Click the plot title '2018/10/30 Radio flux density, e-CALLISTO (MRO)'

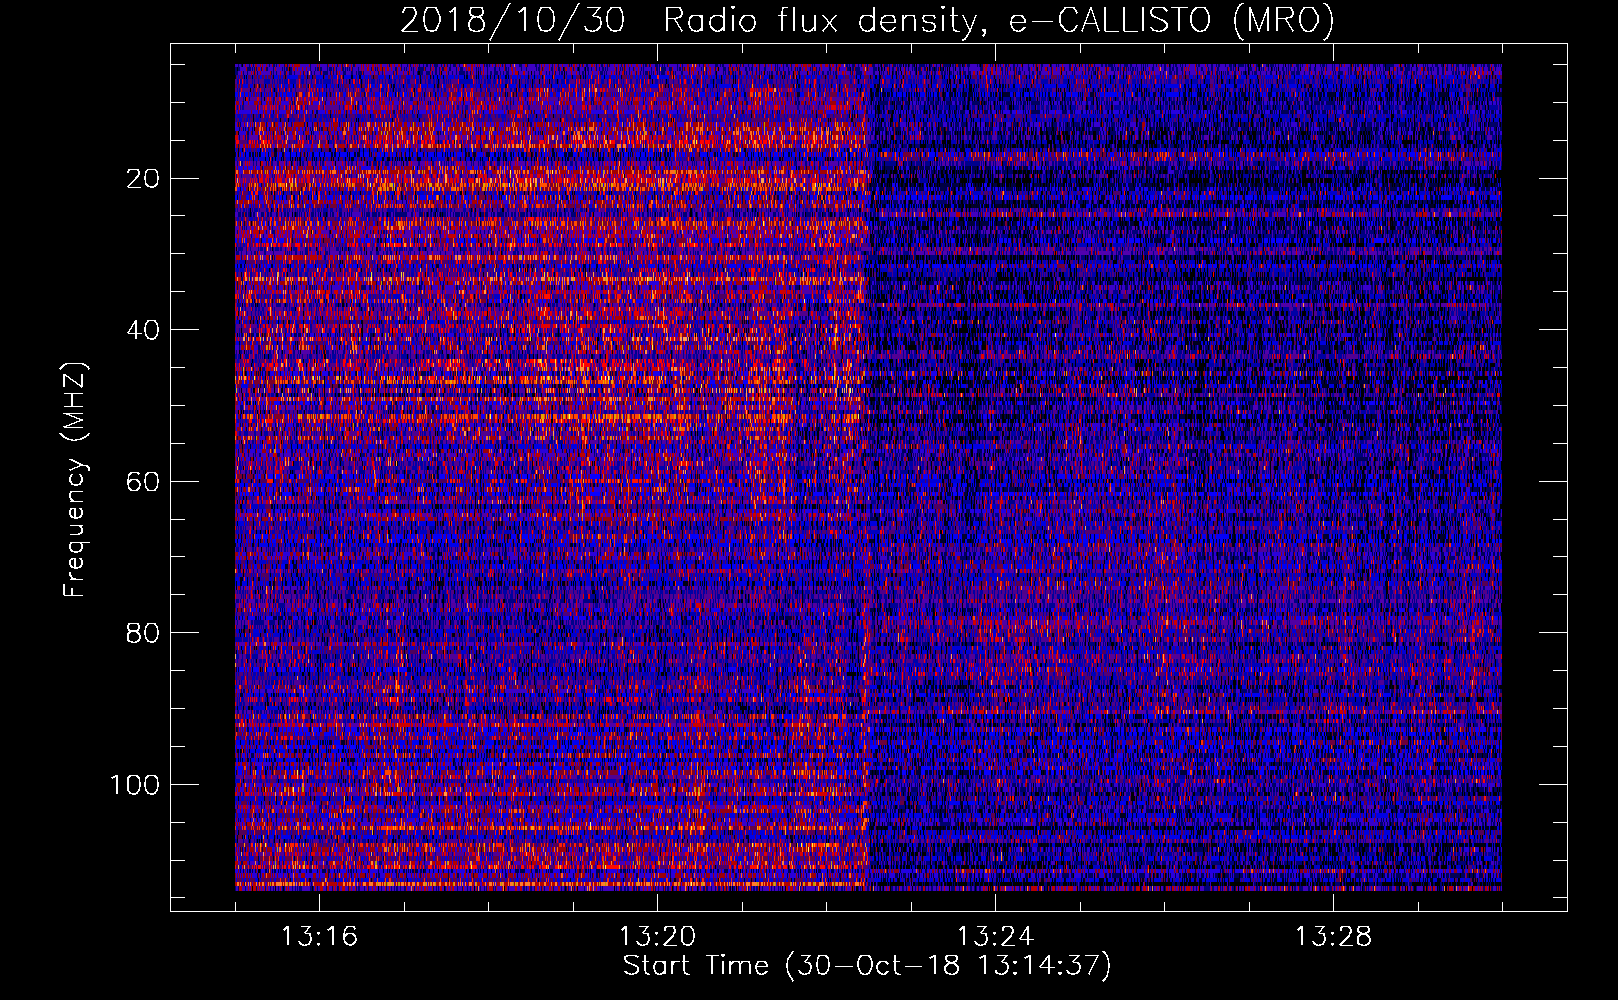(x=867, y=20)
